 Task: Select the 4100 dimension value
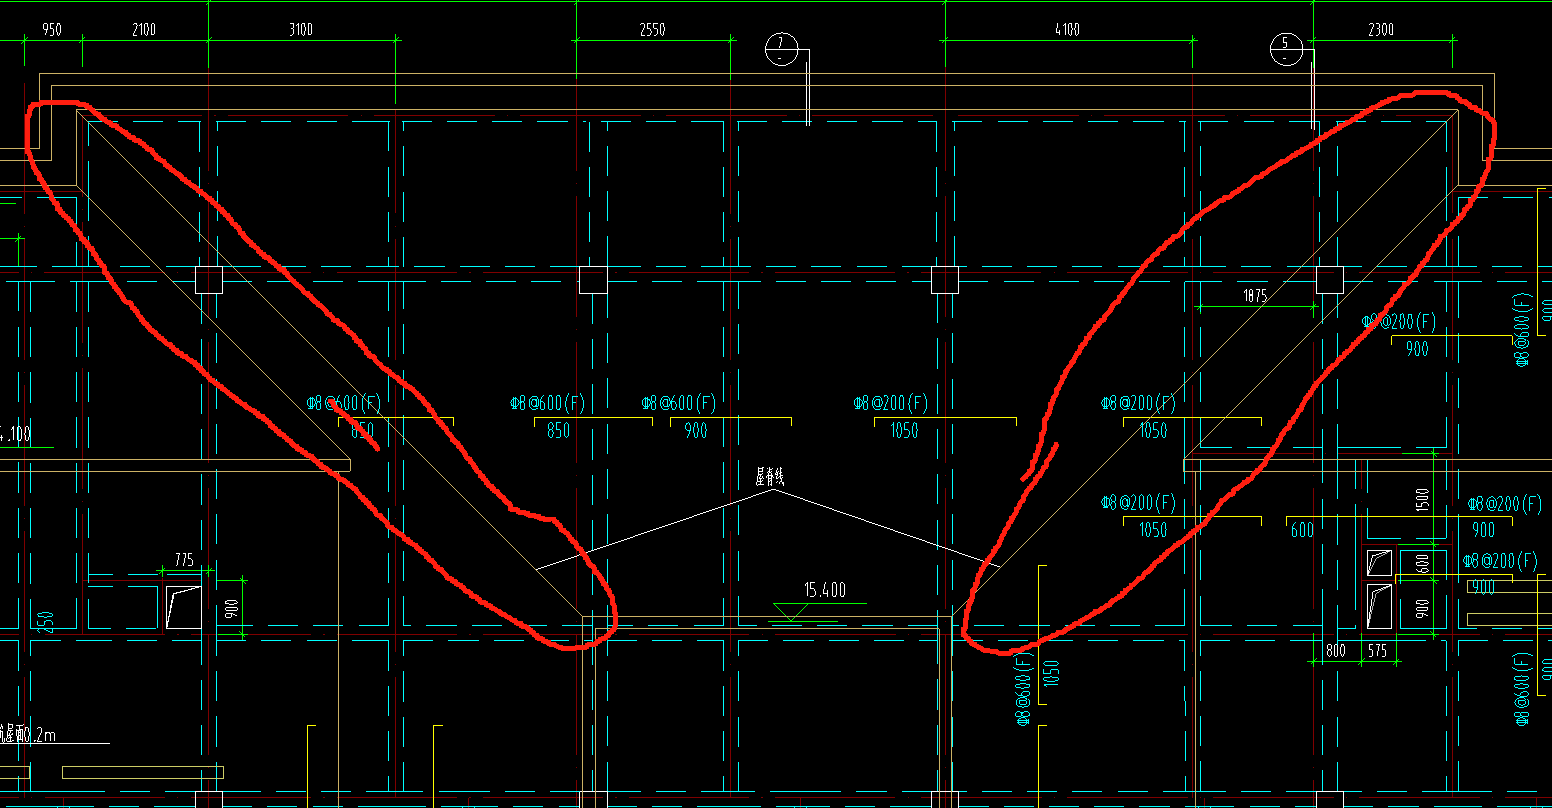point(1067,29)
